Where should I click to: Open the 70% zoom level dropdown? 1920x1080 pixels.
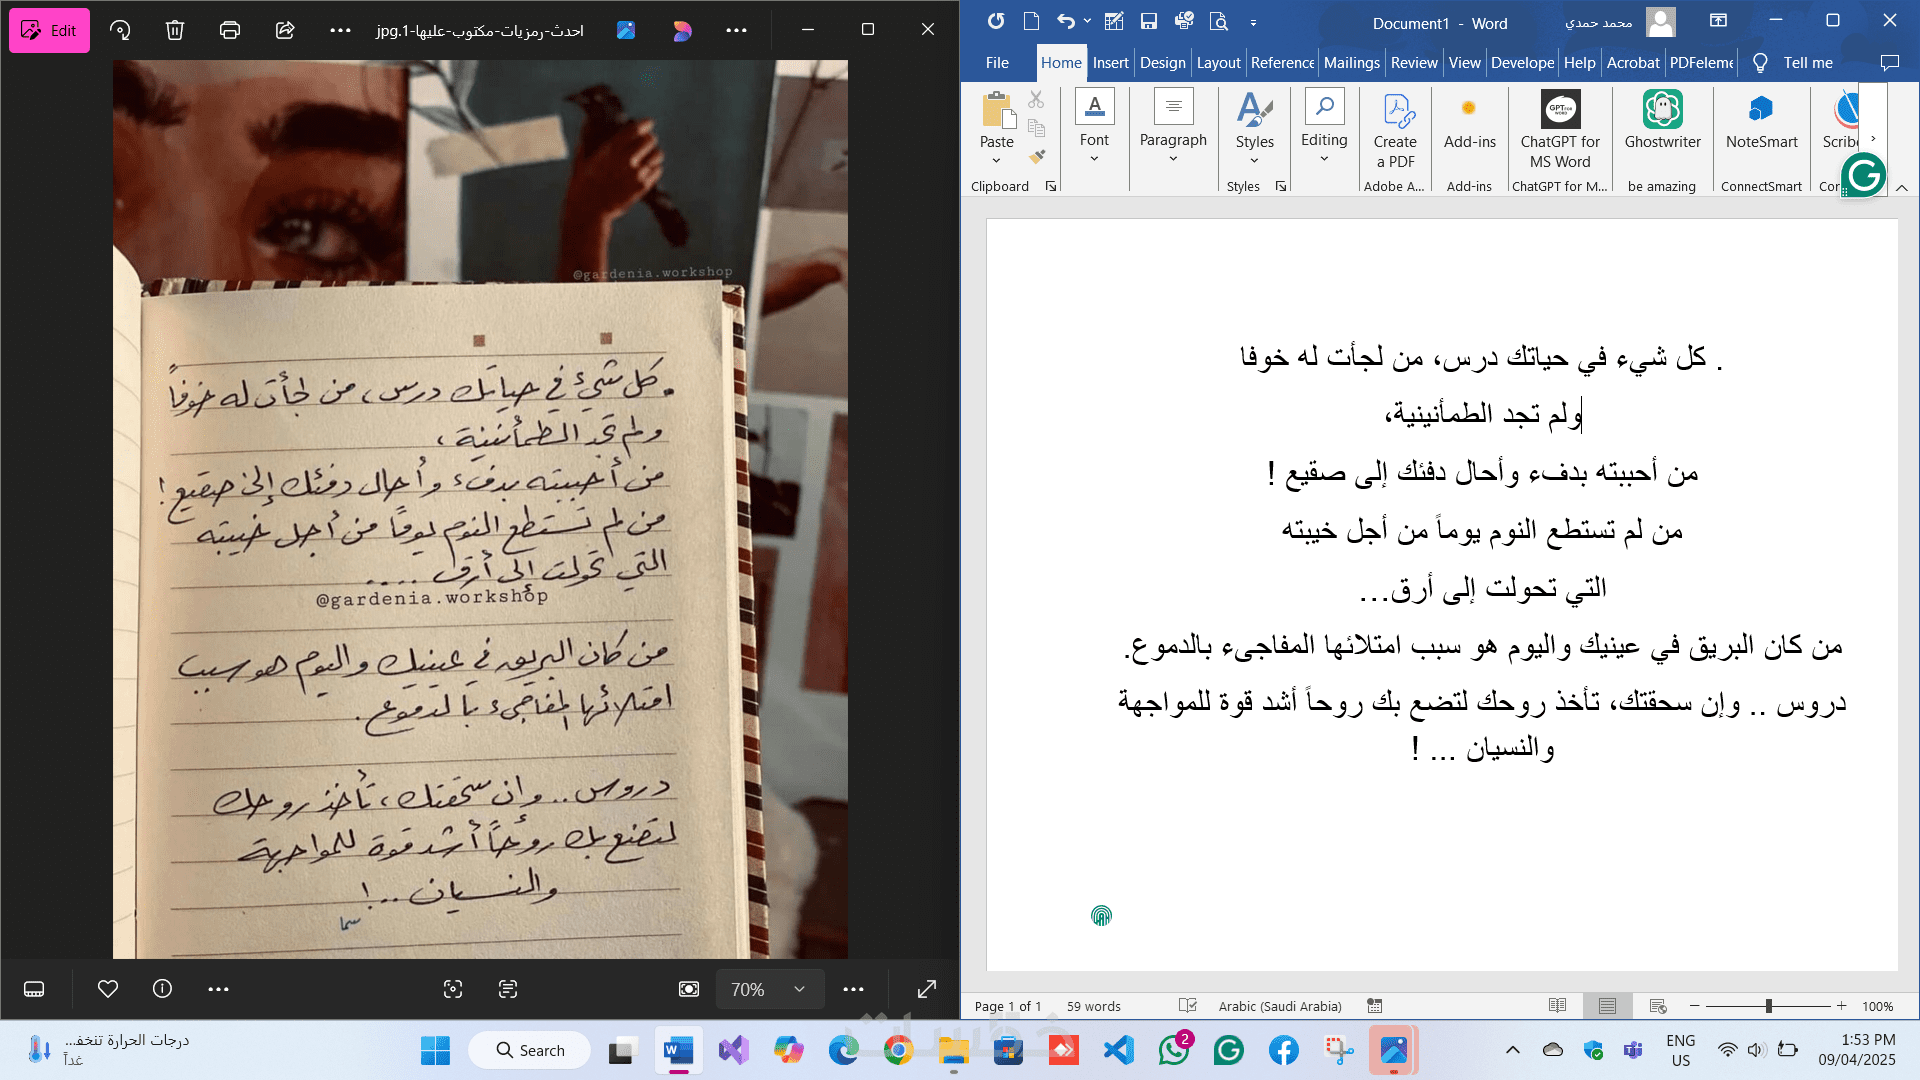click(x=799, y=989)
